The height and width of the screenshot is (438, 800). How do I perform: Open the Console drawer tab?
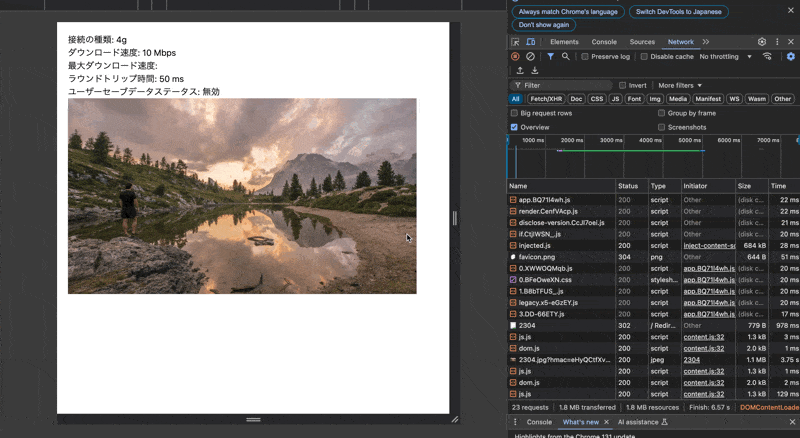pyautogui.click(x=539, y=422)
